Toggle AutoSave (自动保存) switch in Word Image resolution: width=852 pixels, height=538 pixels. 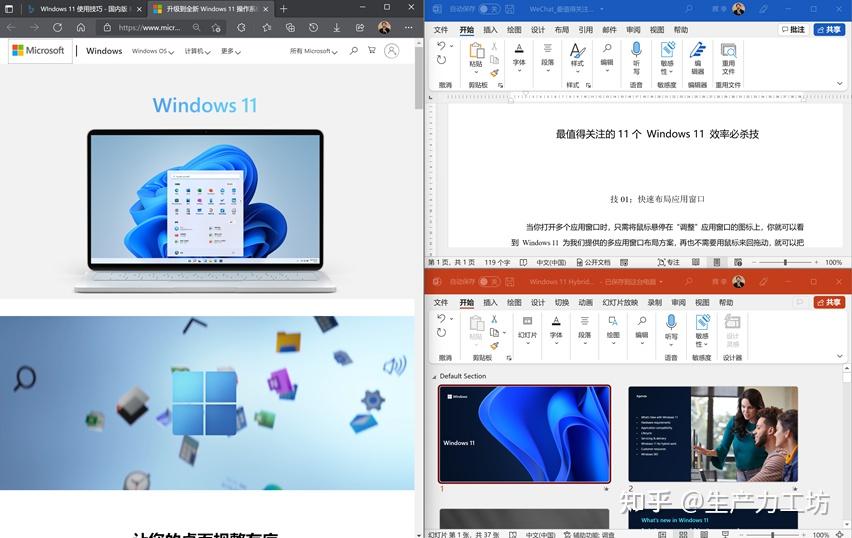[x=488, y=9]
